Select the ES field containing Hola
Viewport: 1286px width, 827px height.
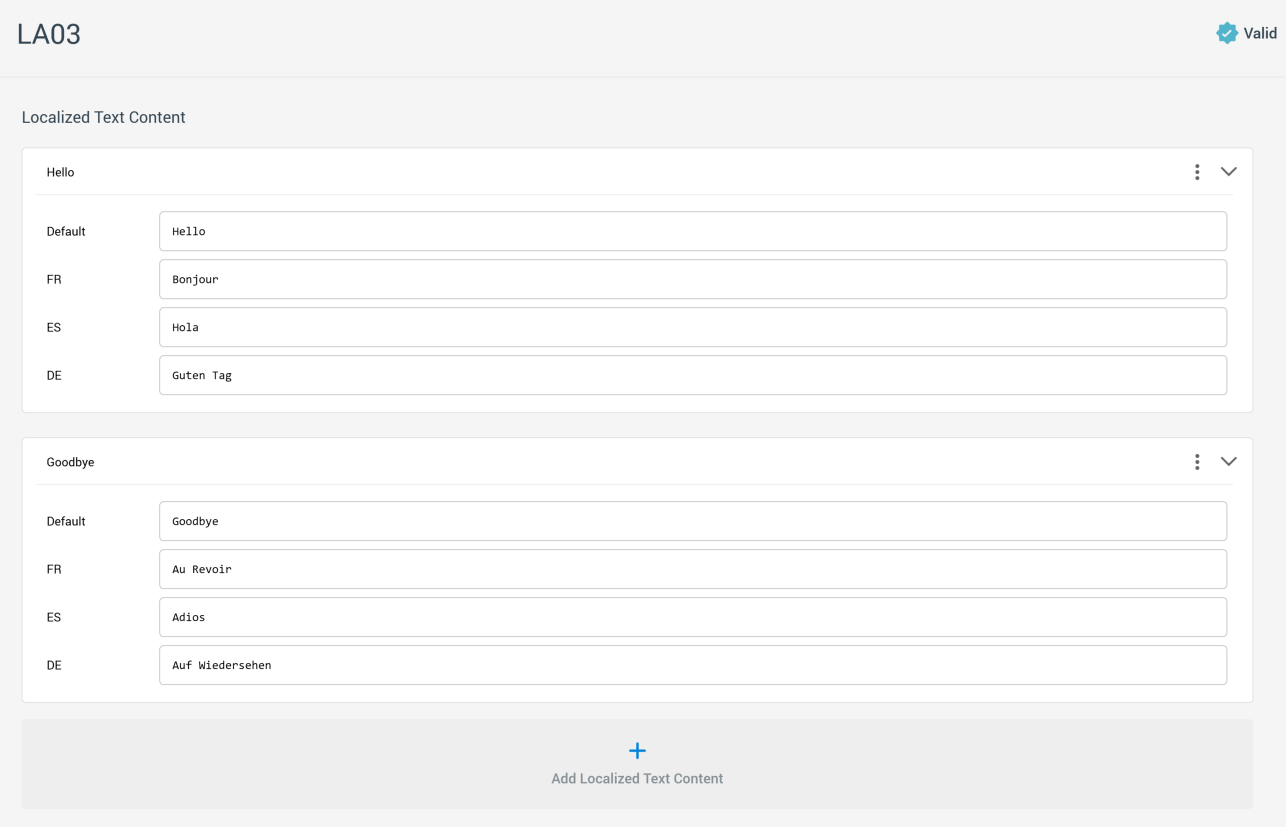[x=692, y=327]
